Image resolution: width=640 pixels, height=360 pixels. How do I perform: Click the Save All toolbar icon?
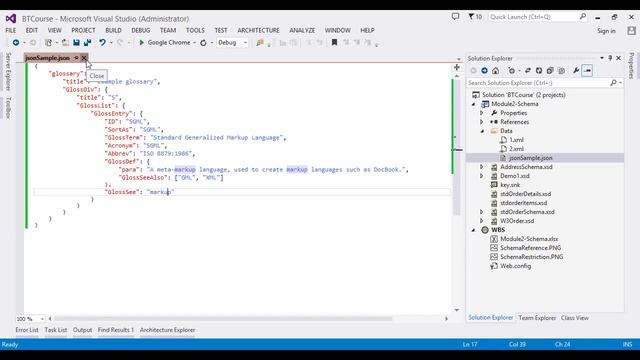coord(87,42)
